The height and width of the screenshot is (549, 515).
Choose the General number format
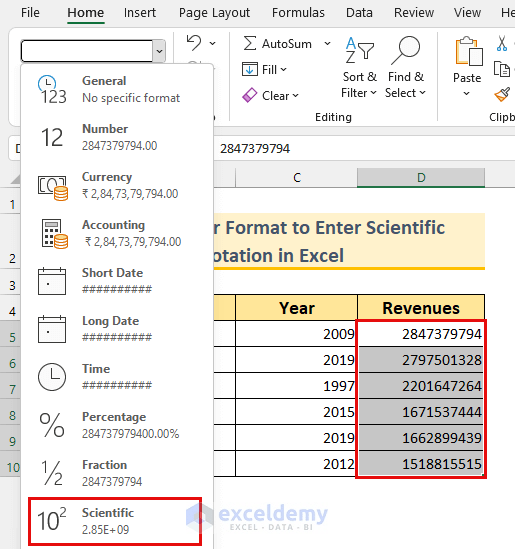click(117, 89)
